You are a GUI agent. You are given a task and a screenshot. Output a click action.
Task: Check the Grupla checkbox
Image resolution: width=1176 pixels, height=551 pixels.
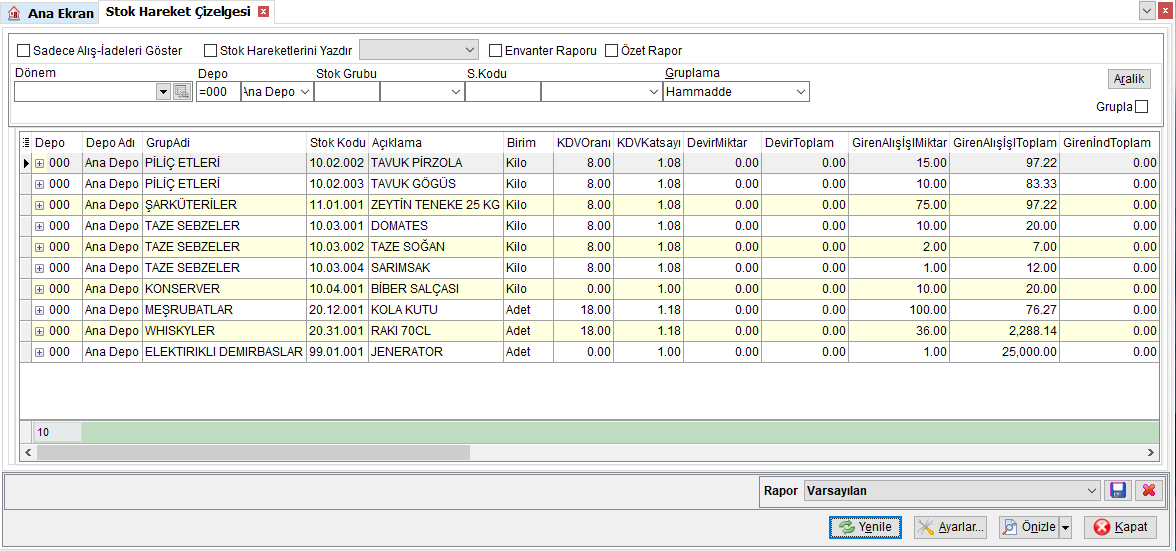tap(1142, 106)
